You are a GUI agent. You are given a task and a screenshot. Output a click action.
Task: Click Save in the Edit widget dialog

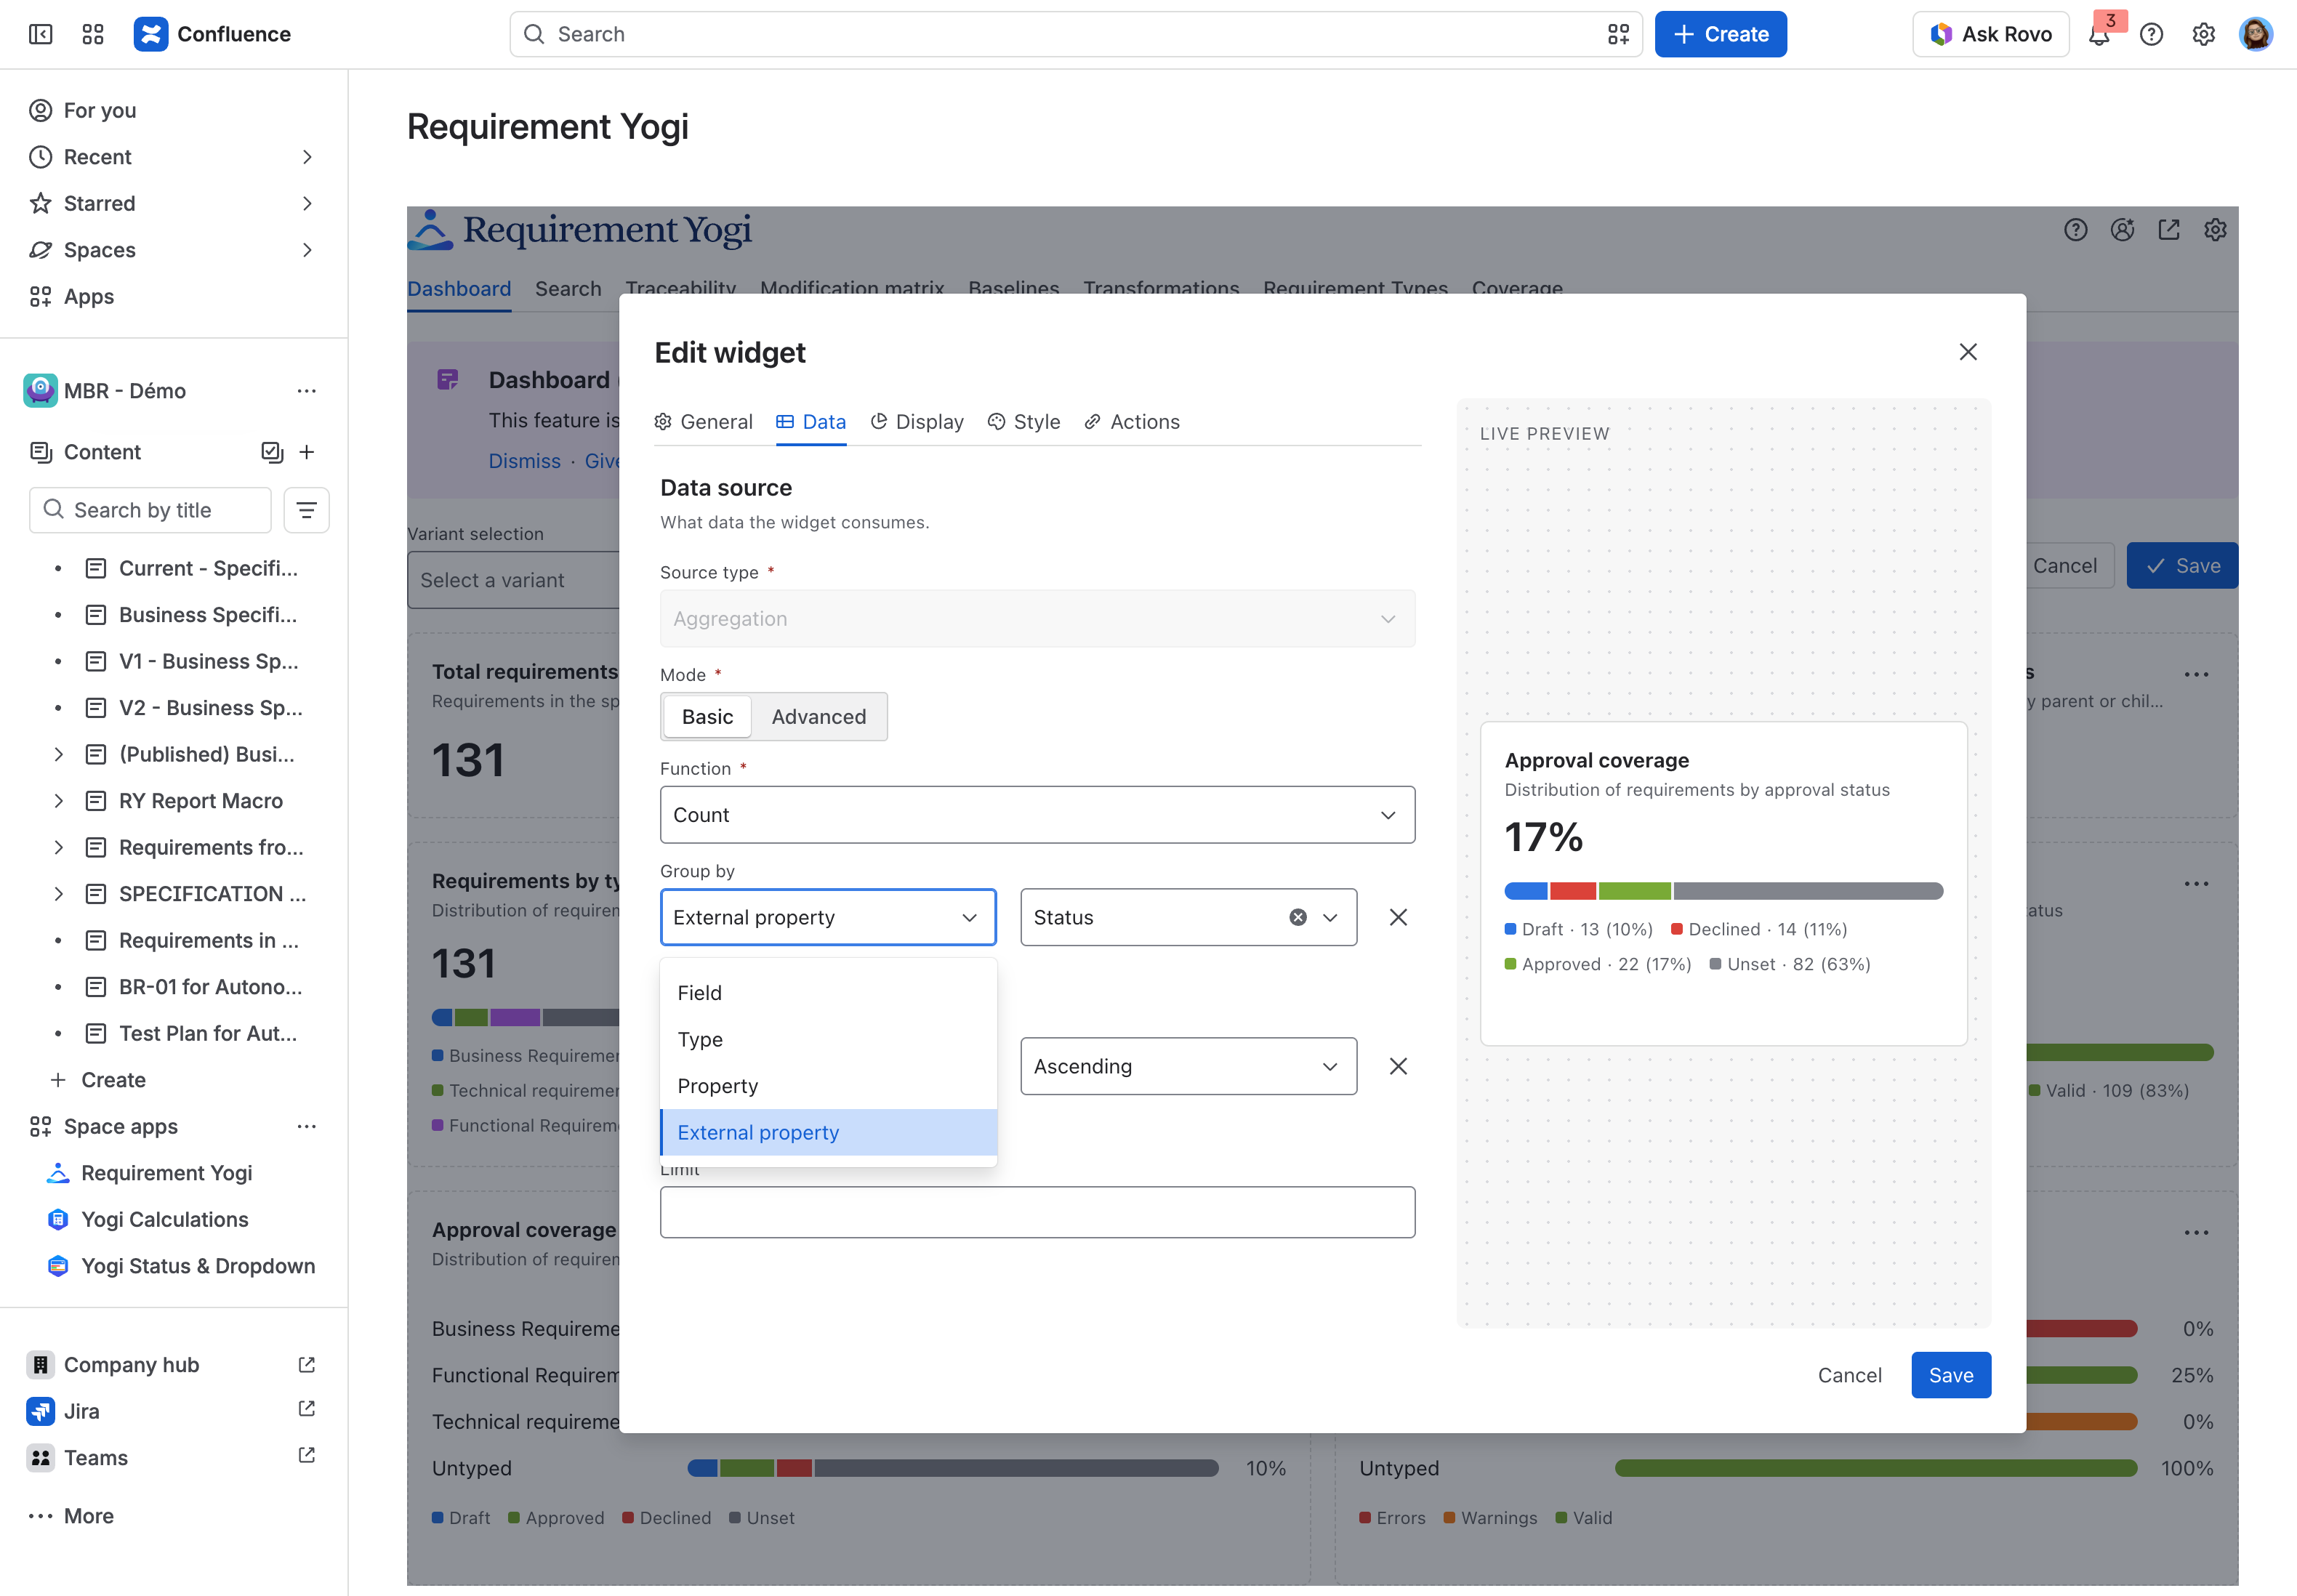pos(1950,1375)
